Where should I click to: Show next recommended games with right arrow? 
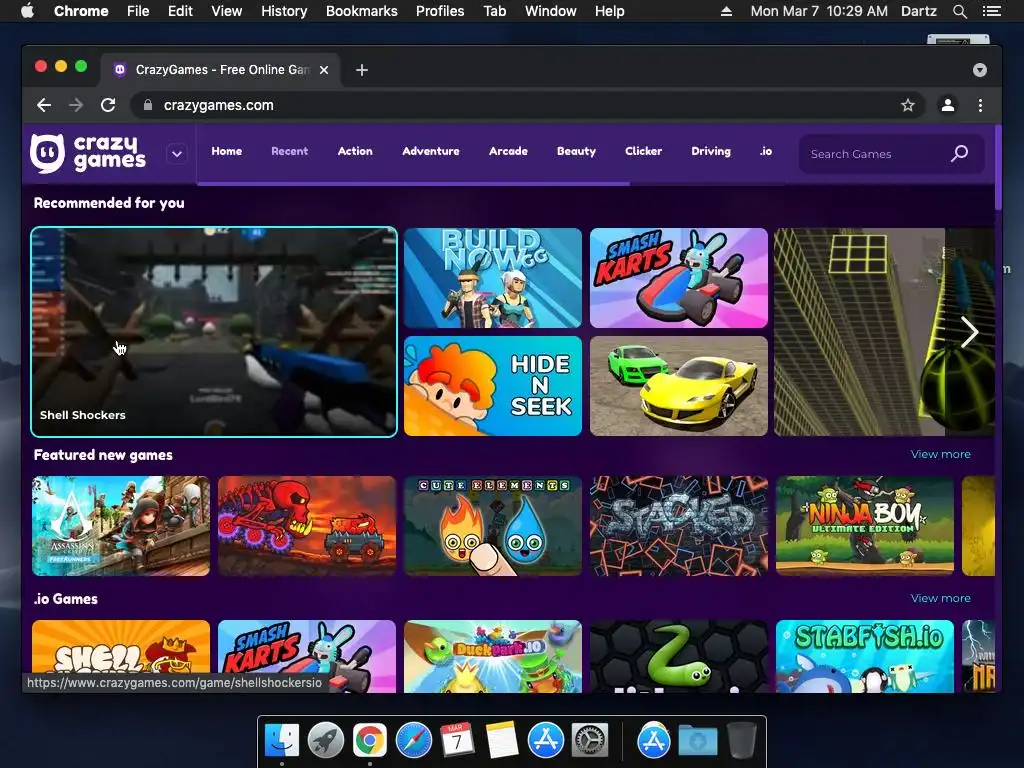[970, 332]
